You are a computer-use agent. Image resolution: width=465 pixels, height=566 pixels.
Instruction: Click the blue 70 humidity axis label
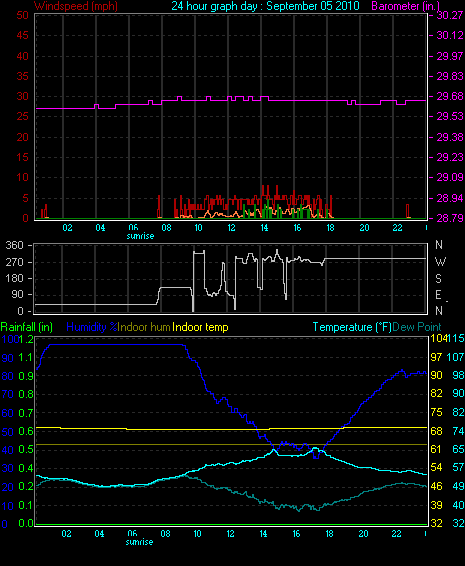pyautogui.click(x=8, y=394)
